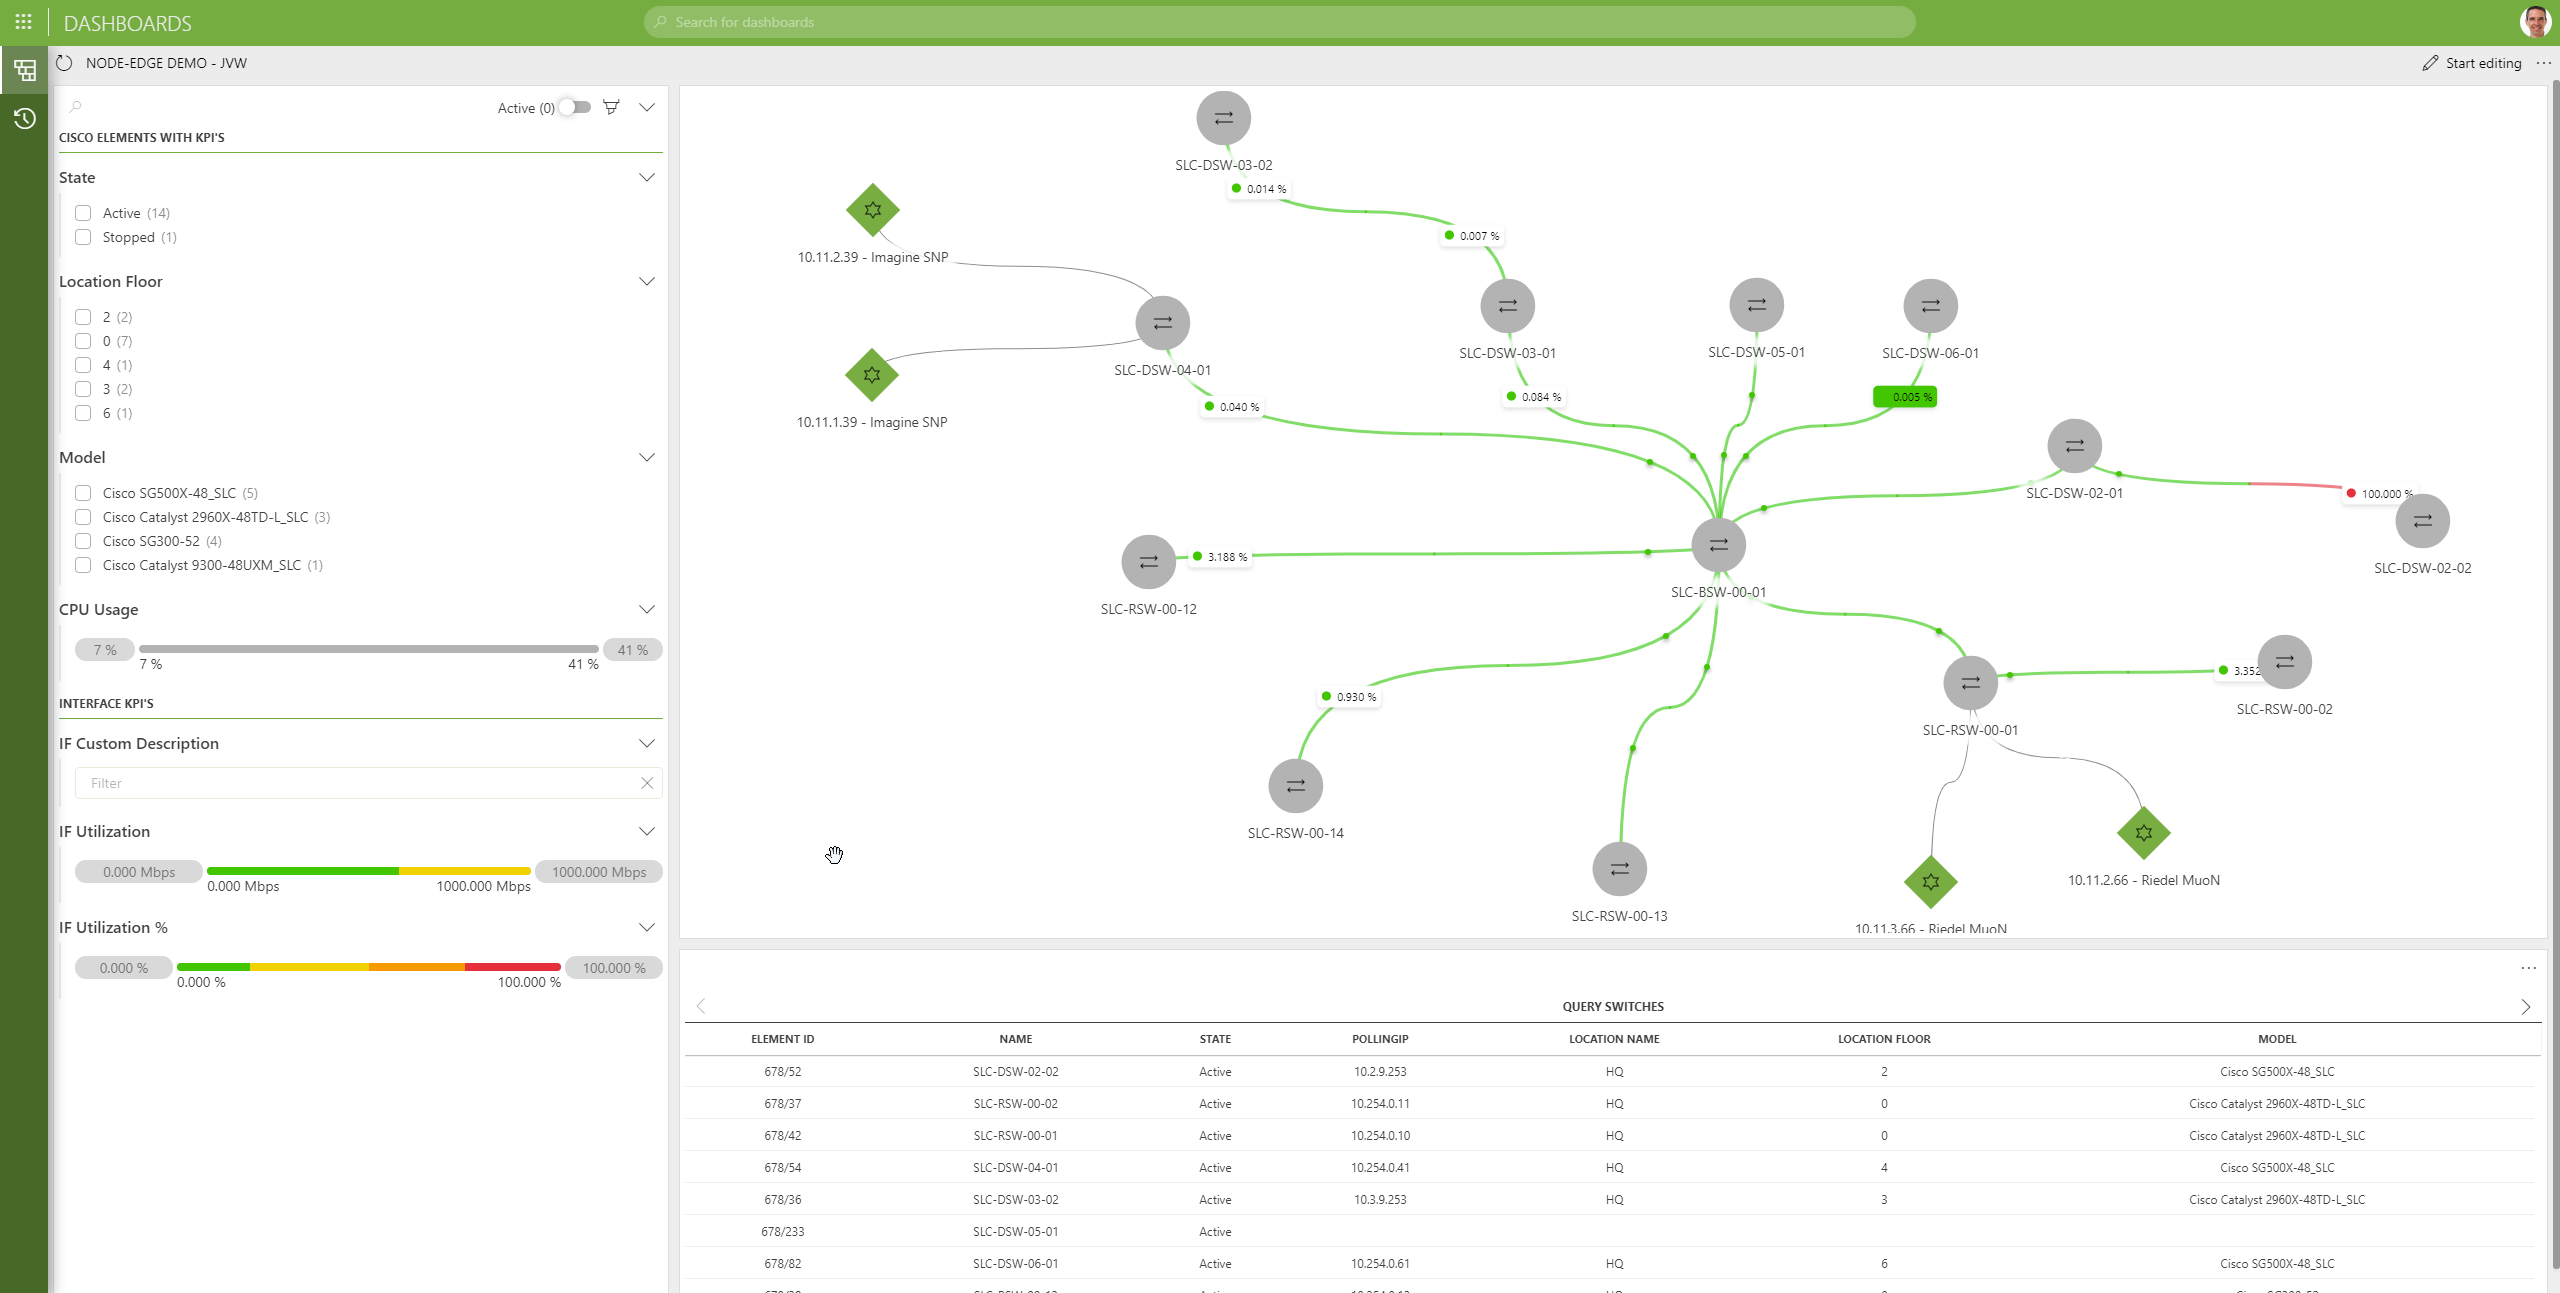Collapse the Location Floor section

pos(646,281)
